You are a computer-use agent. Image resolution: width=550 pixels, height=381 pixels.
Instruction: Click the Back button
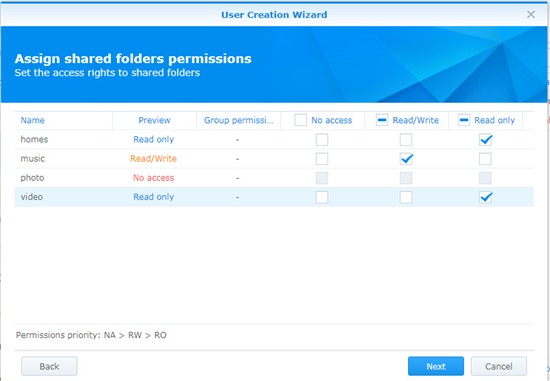click(49, 366)
